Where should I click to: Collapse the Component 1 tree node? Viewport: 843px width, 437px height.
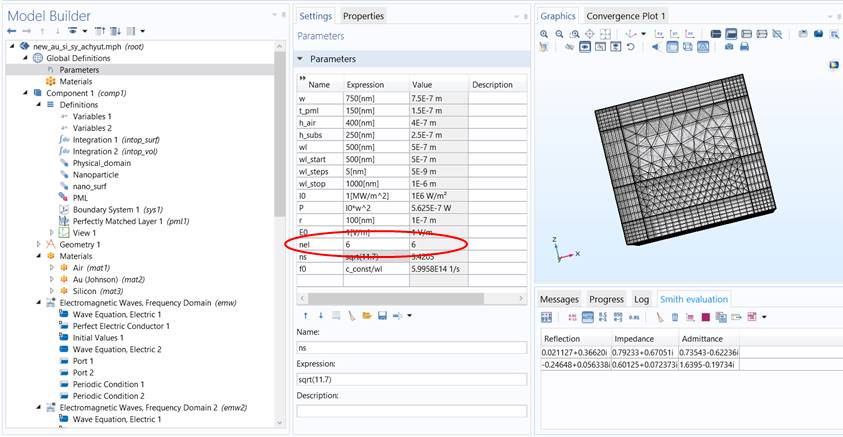pyautogui.click(x=25, y=93)
